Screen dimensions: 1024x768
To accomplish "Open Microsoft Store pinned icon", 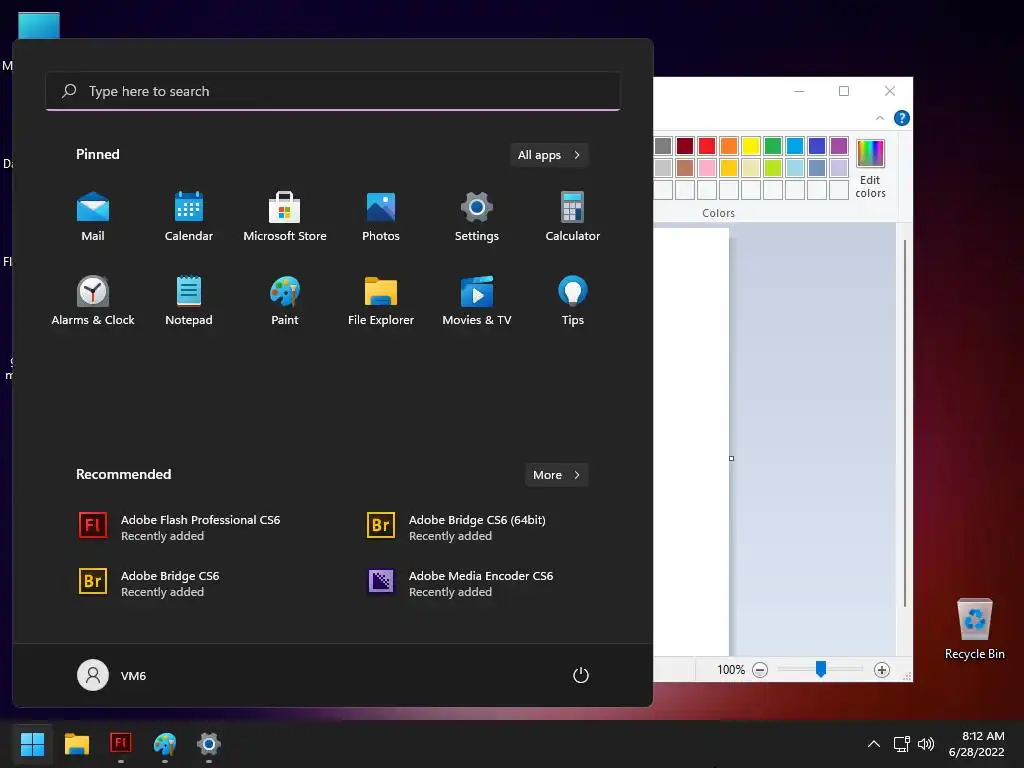I will pyautogui.click(x=285, y=217).
